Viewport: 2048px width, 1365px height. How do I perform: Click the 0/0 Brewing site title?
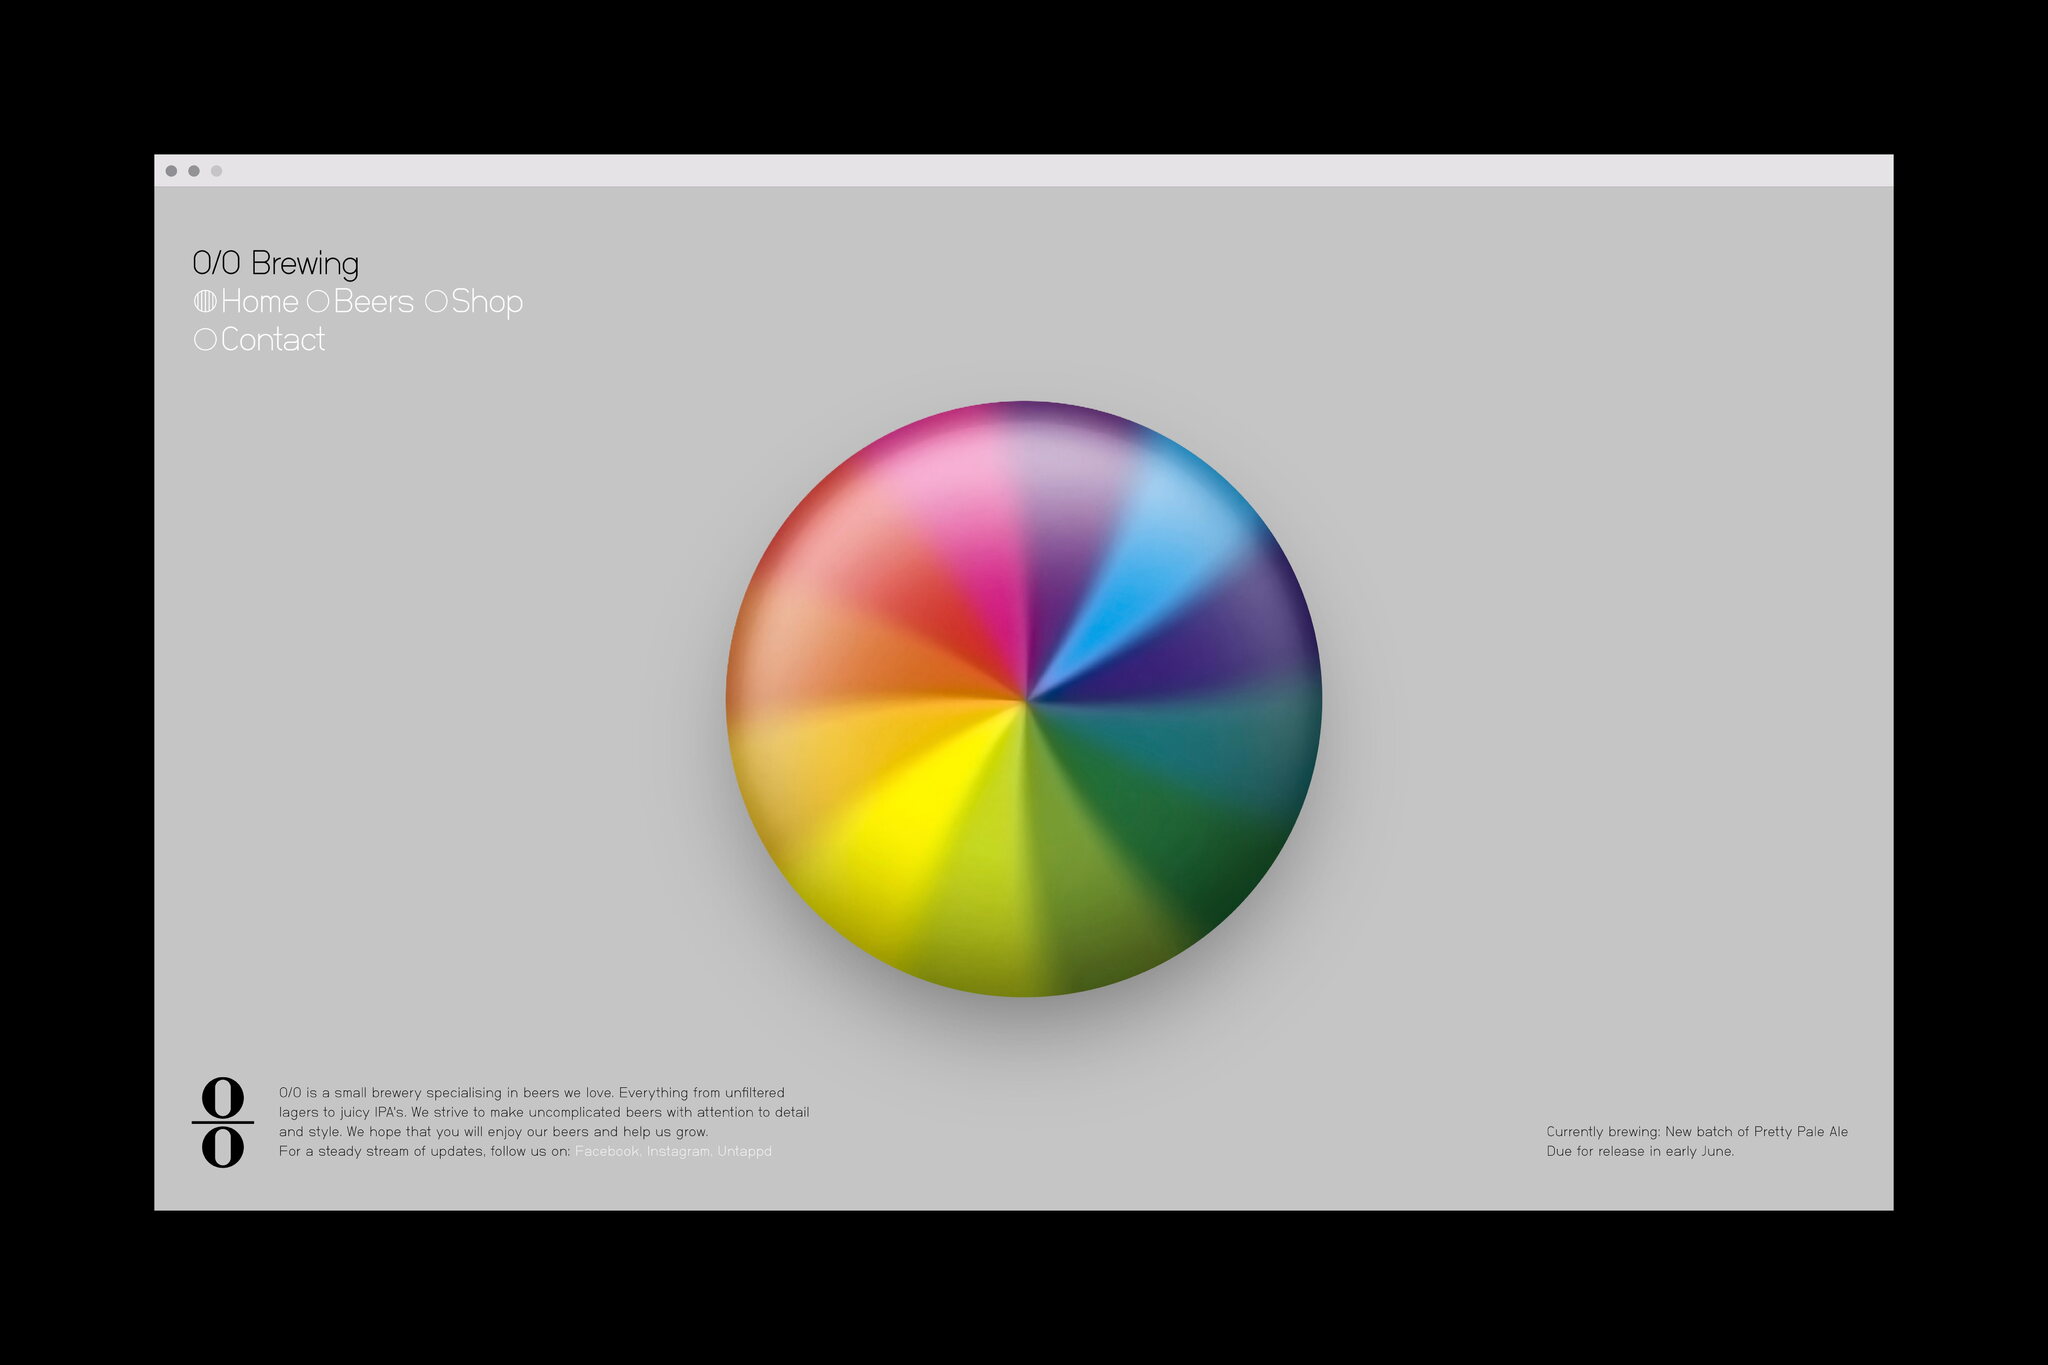[275, 263]
